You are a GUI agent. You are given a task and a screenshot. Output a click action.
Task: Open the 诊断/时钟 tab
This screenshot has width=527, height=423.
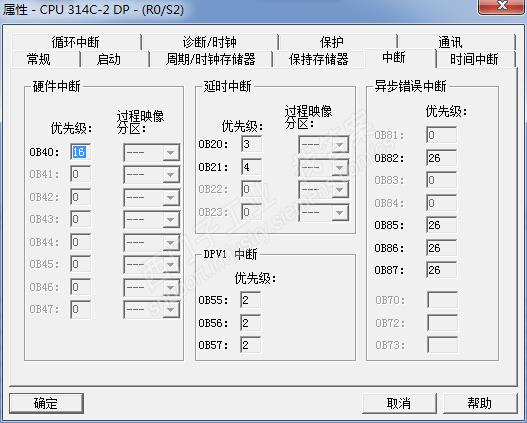coord(210,42)
